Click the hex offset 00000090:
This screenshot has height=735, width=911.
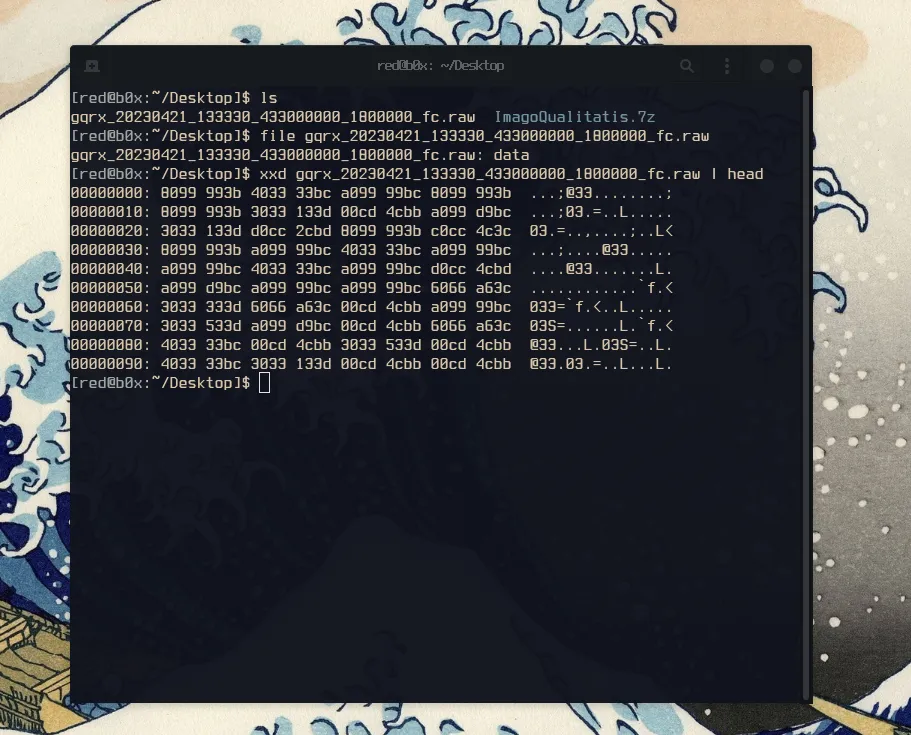click(110, 364)
